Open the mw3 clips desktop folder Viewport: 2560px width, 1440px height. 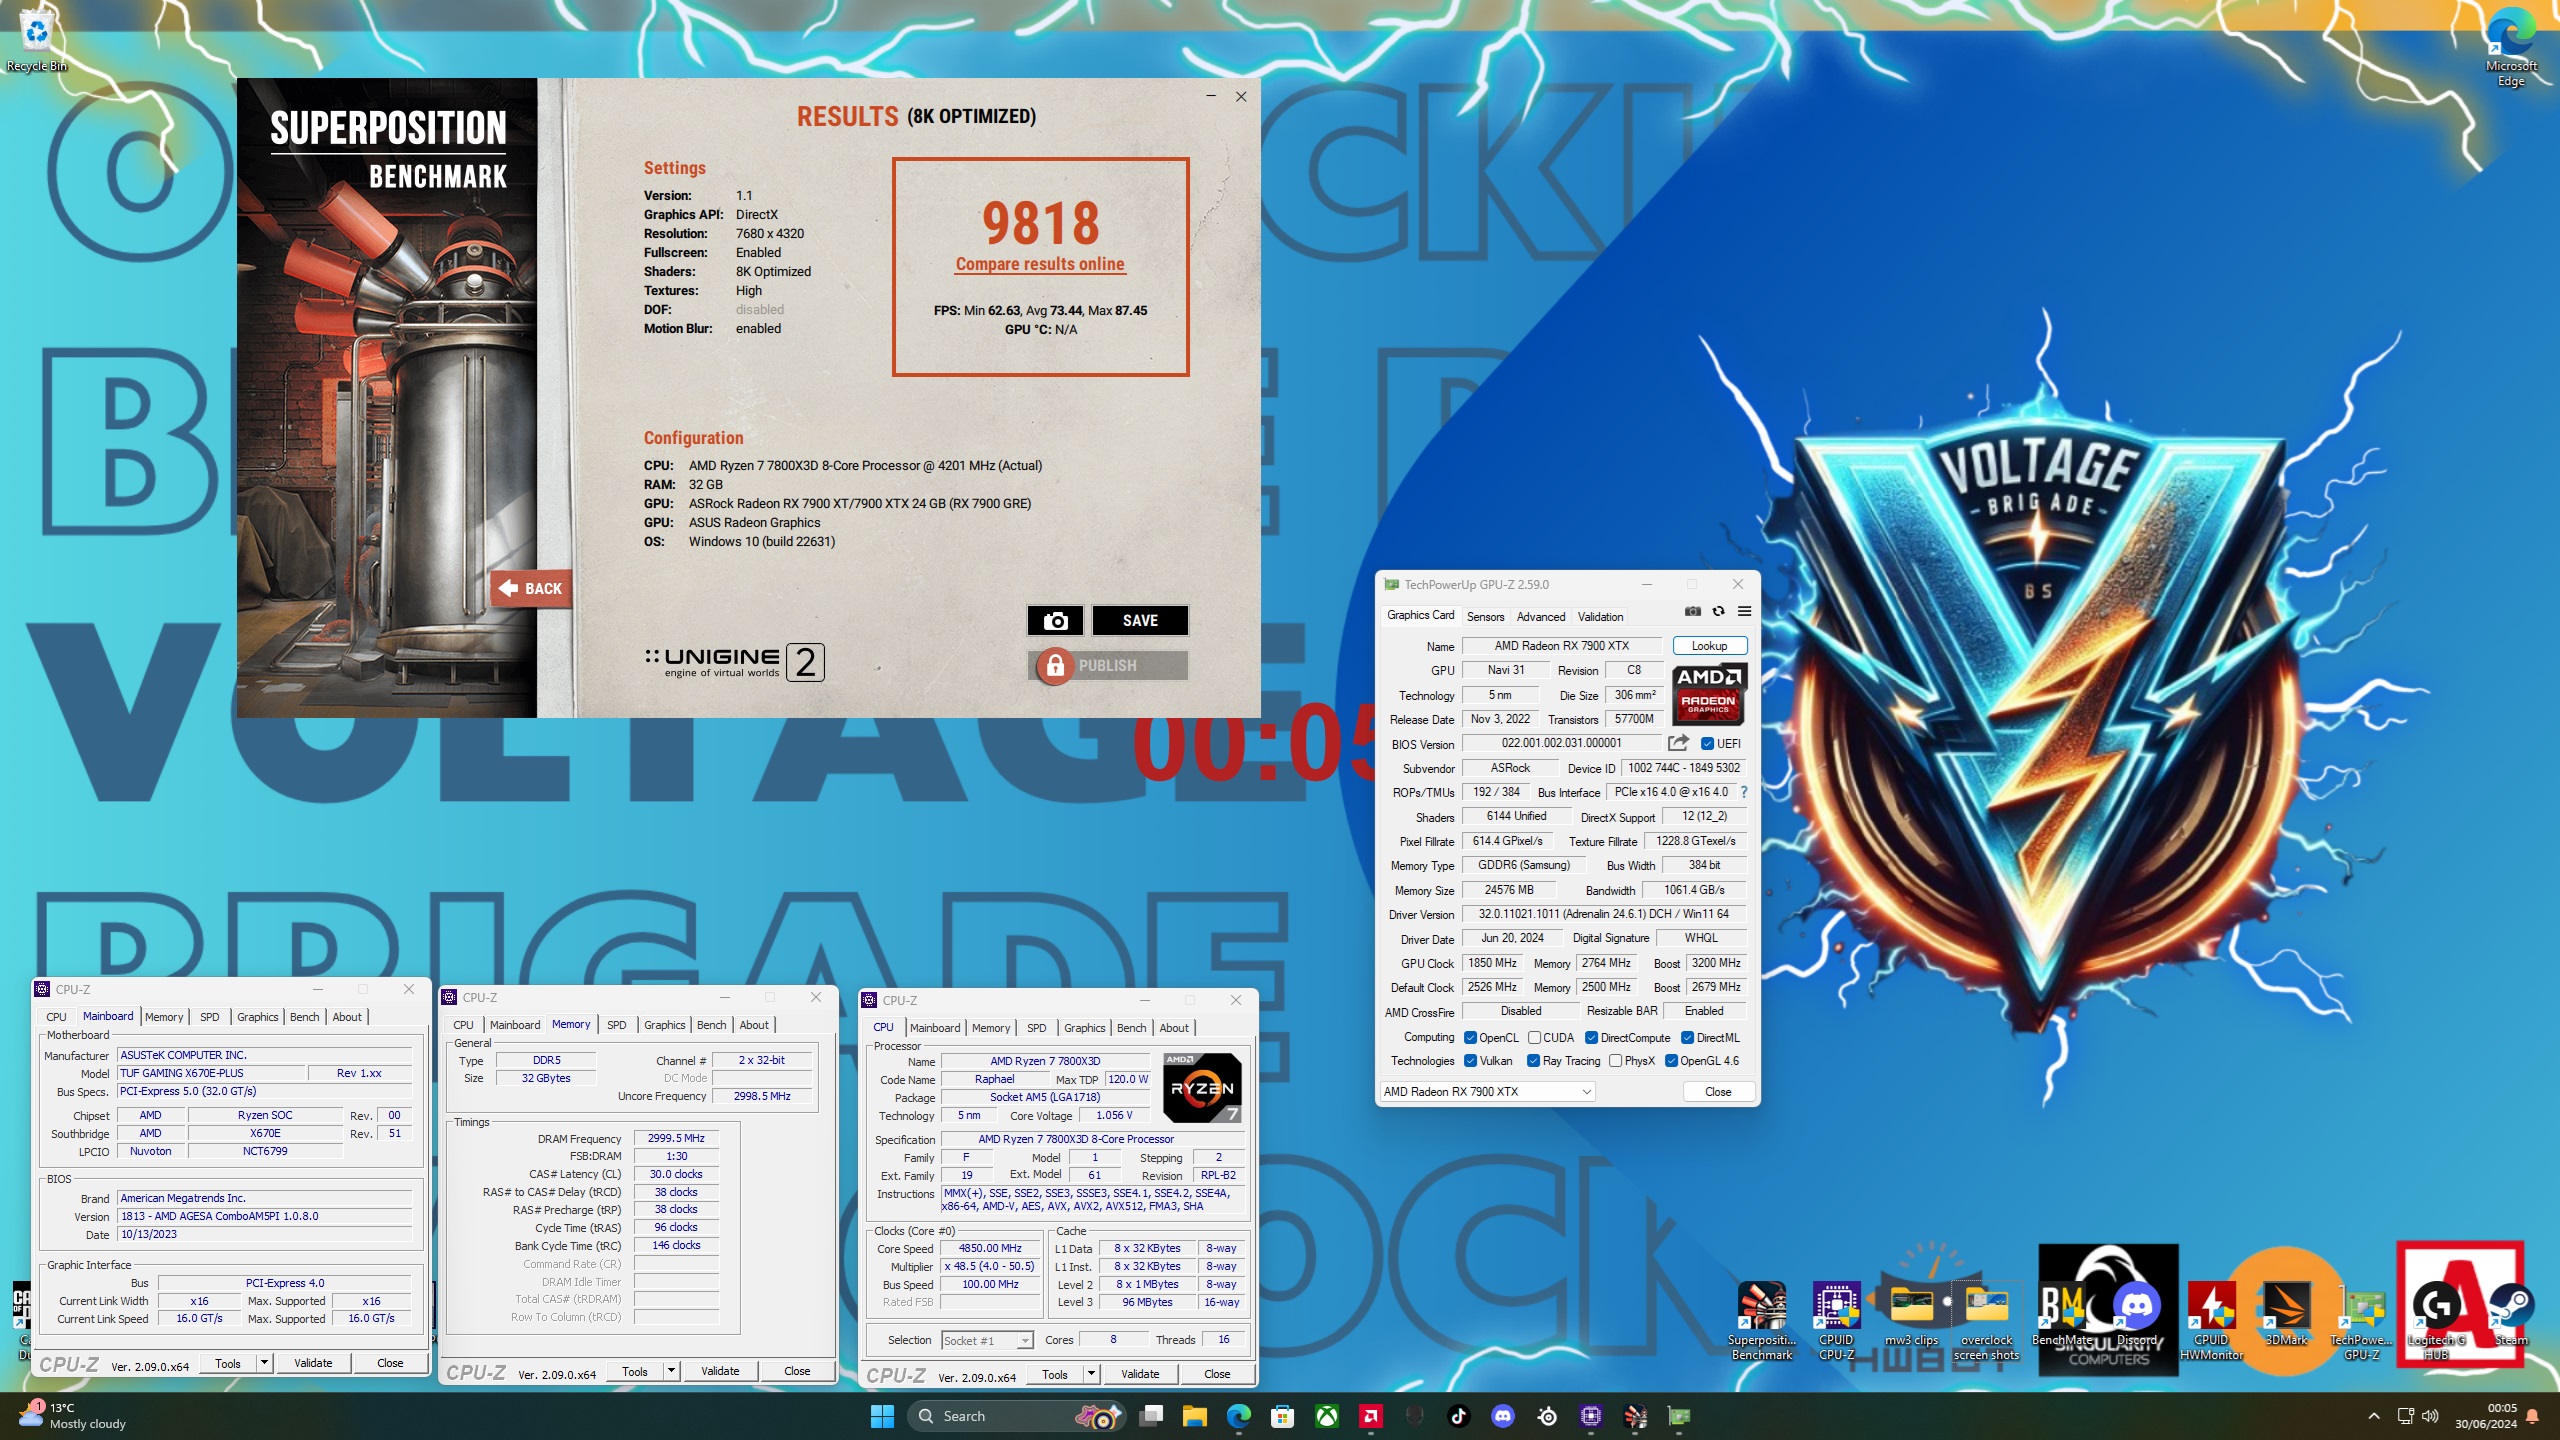coord(1911,1315)
